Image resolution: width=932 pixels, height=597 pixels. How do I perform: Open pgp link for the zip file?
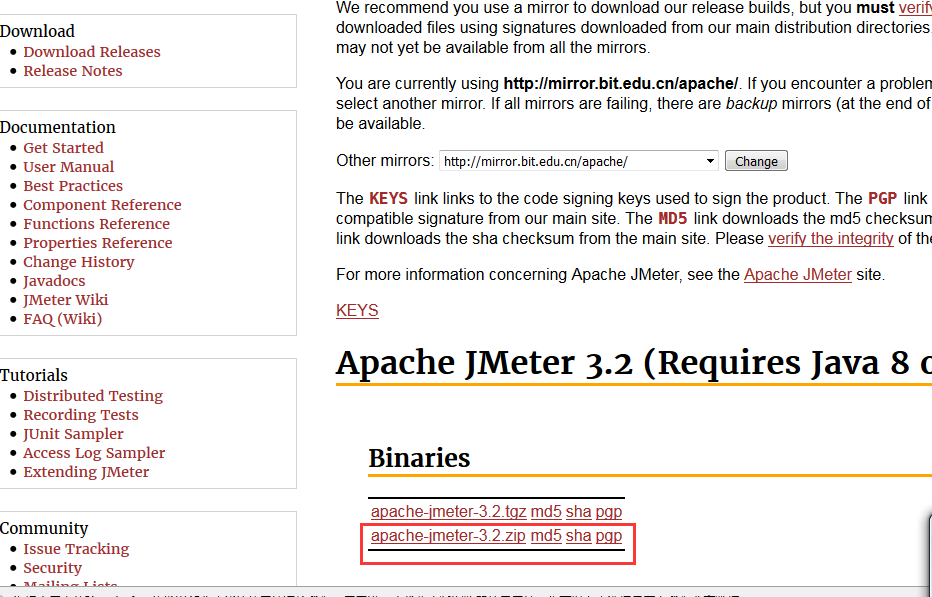(x=609, y=536)
